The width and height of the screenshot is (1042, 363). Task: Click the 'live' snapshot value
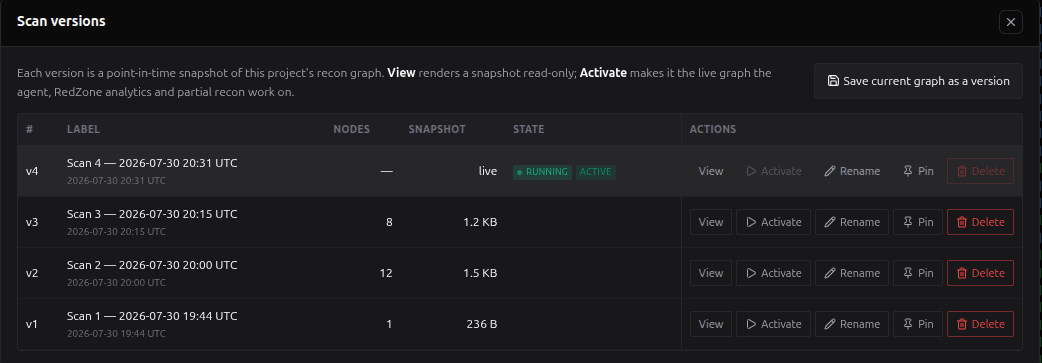point(488,171)
